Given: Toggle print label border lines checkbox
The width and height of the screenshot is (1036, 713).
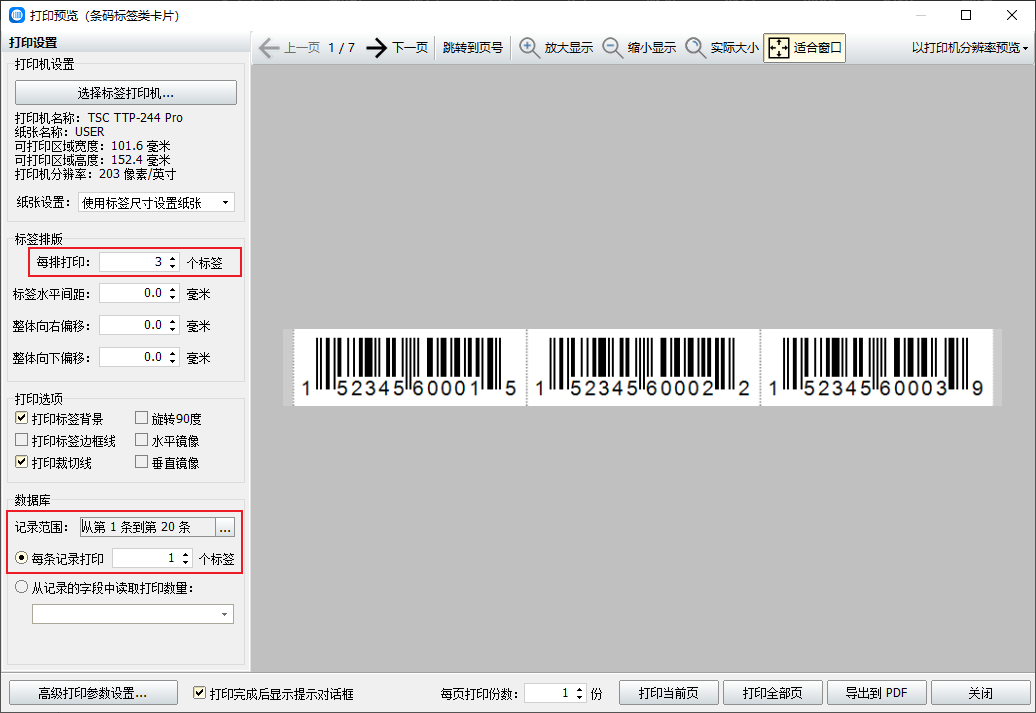Looking at the screenshot, I should [22, 441].
